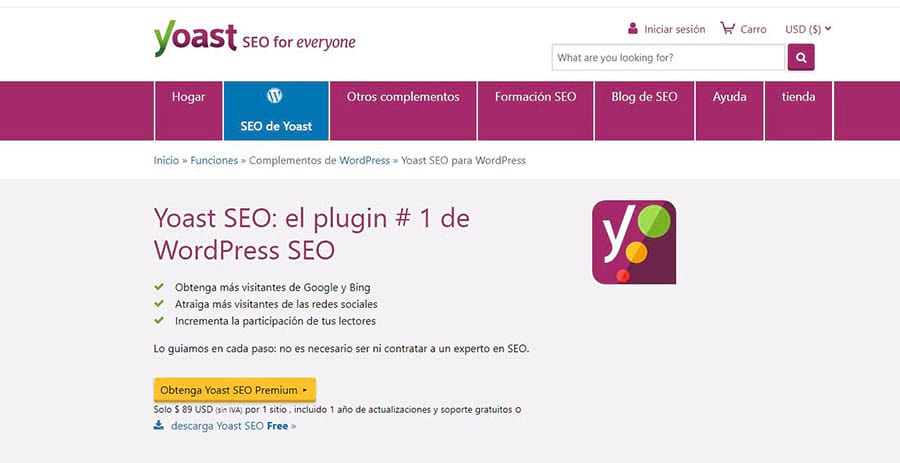Click the Yoast SEO plugin logo image
Image resolution: width=900 pixels, height=463 pixels.
[x=634, y=242]
